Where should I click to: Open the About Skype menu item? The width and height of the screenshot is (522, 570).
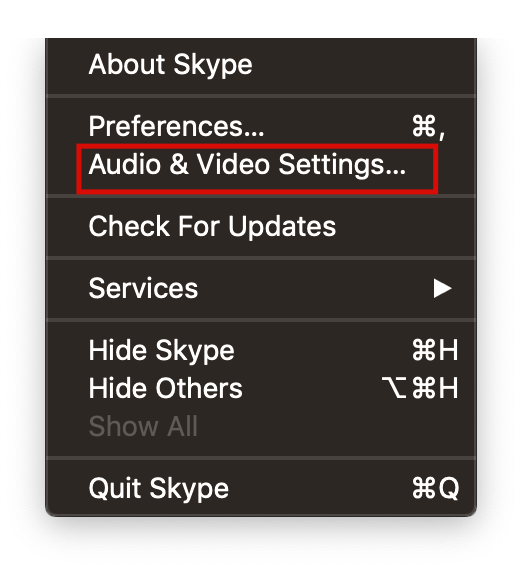[261, 64]
